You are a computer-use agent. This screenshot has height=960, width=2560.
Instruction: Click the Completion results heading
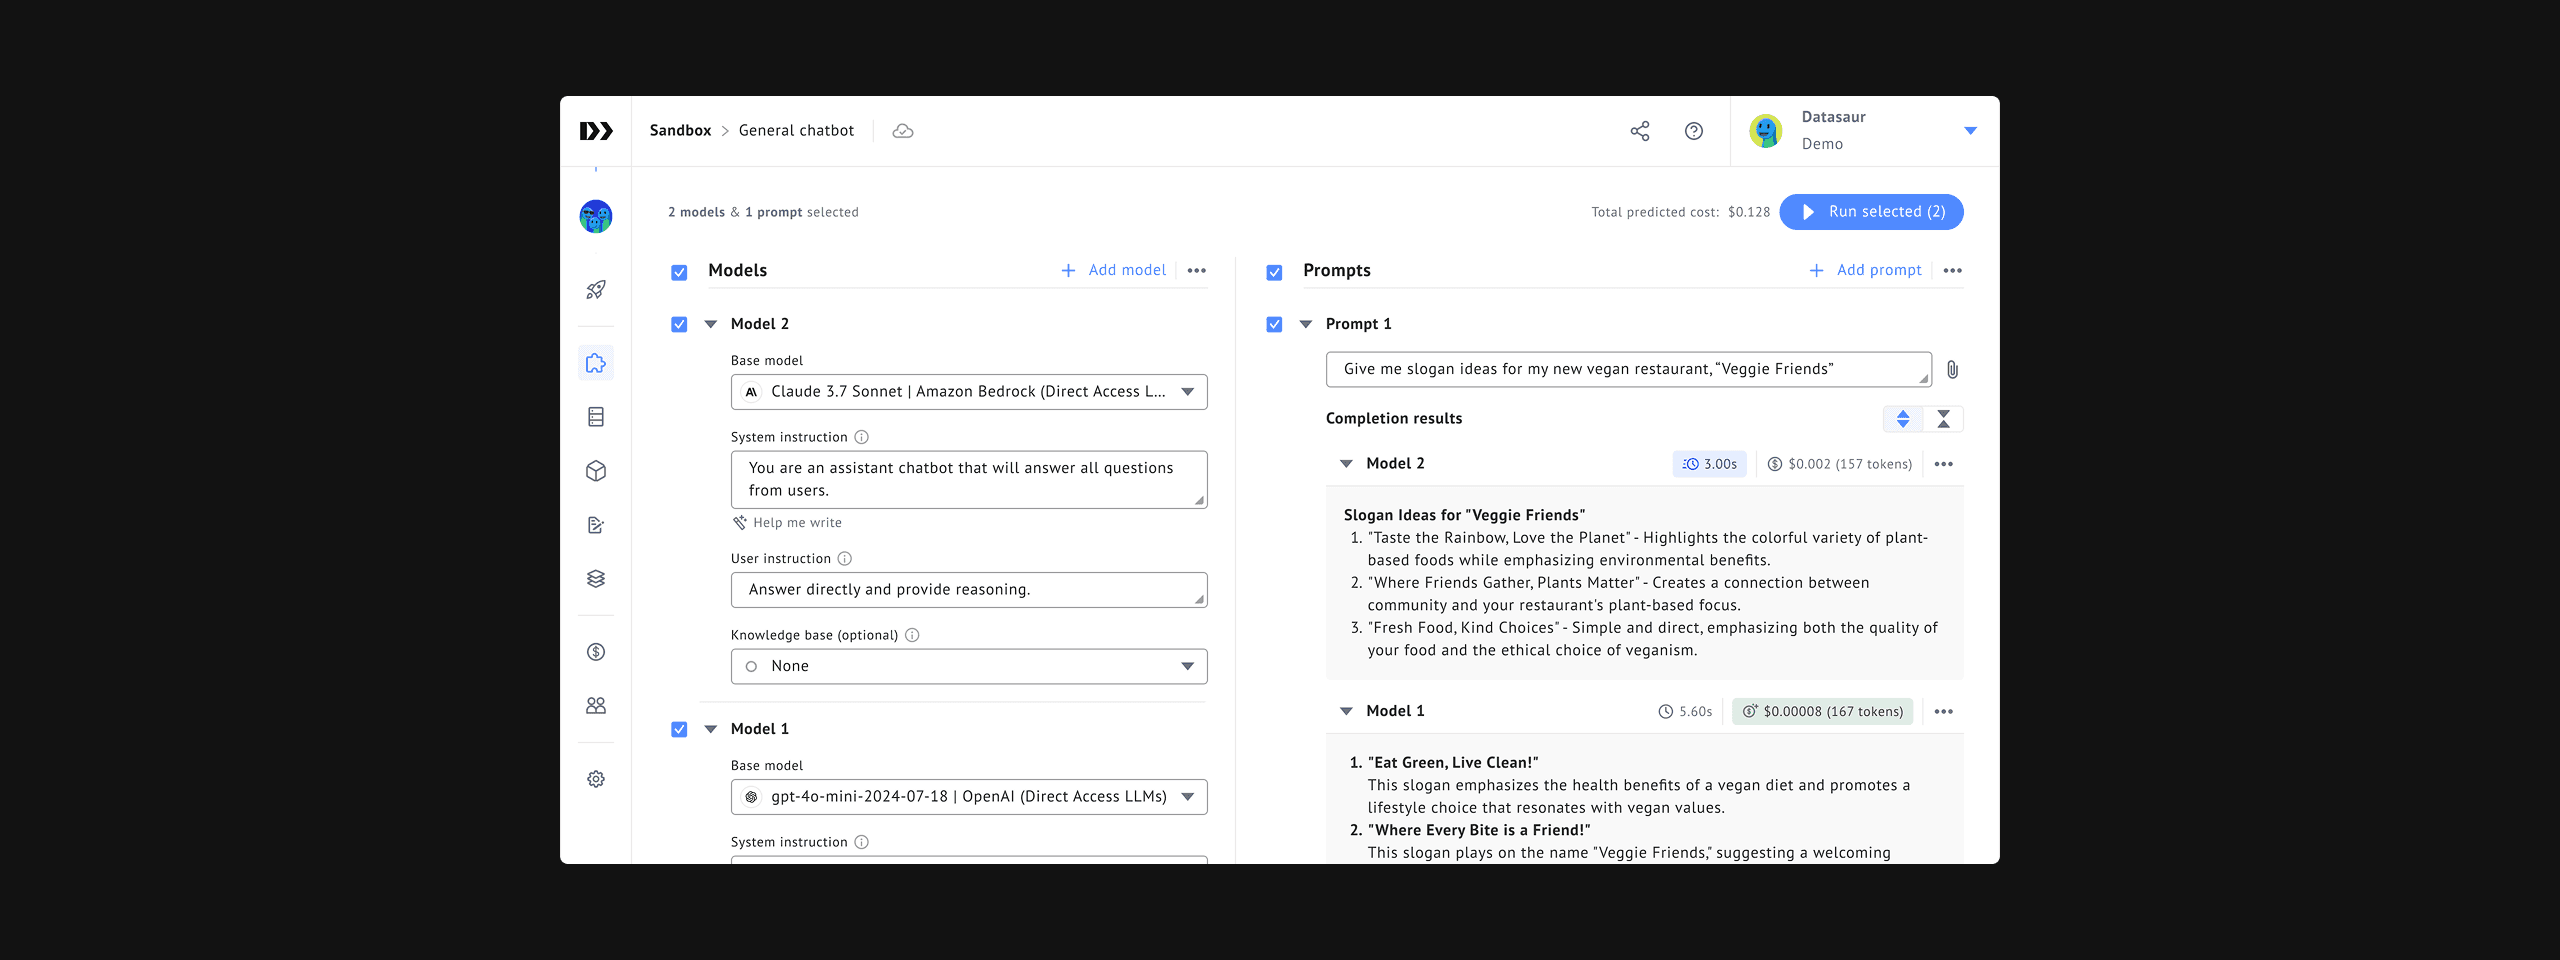1394,419
